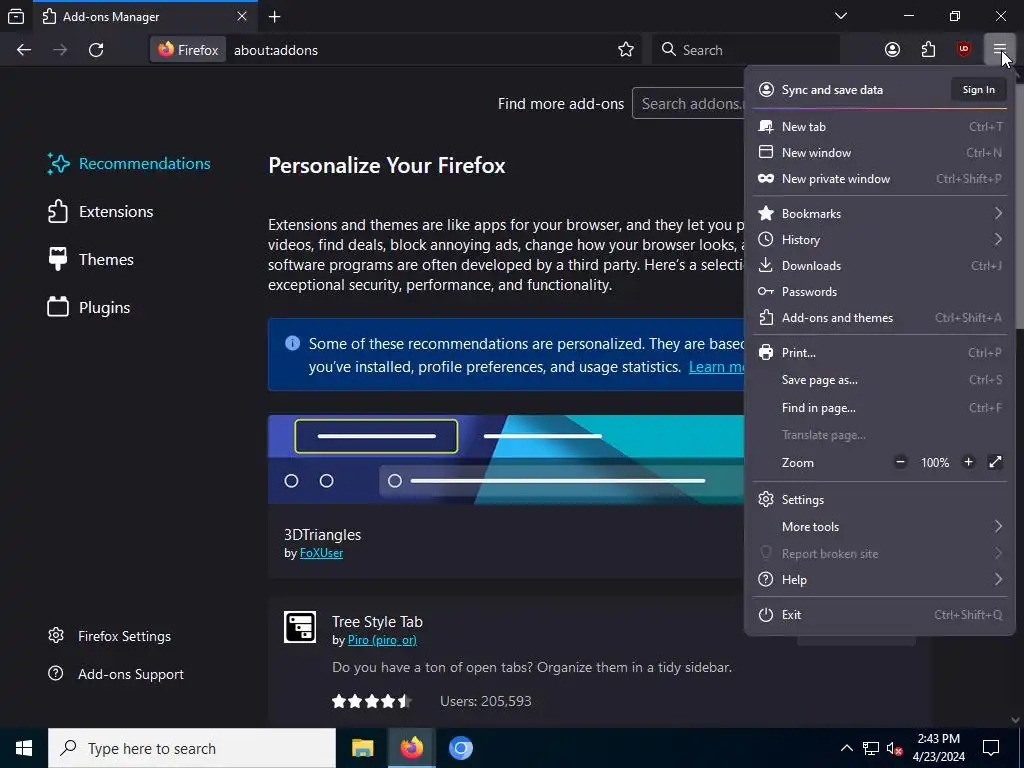This screenshot has height=768, width=1024.
Task: Open Themes category in sidebar
Action: 91,259
